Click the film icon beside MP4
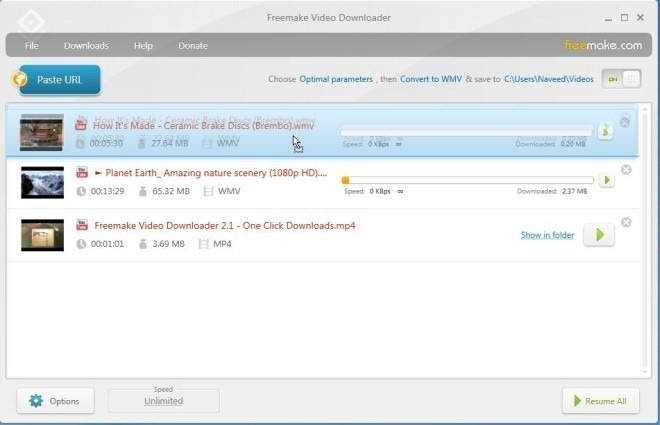 [203, 244]
